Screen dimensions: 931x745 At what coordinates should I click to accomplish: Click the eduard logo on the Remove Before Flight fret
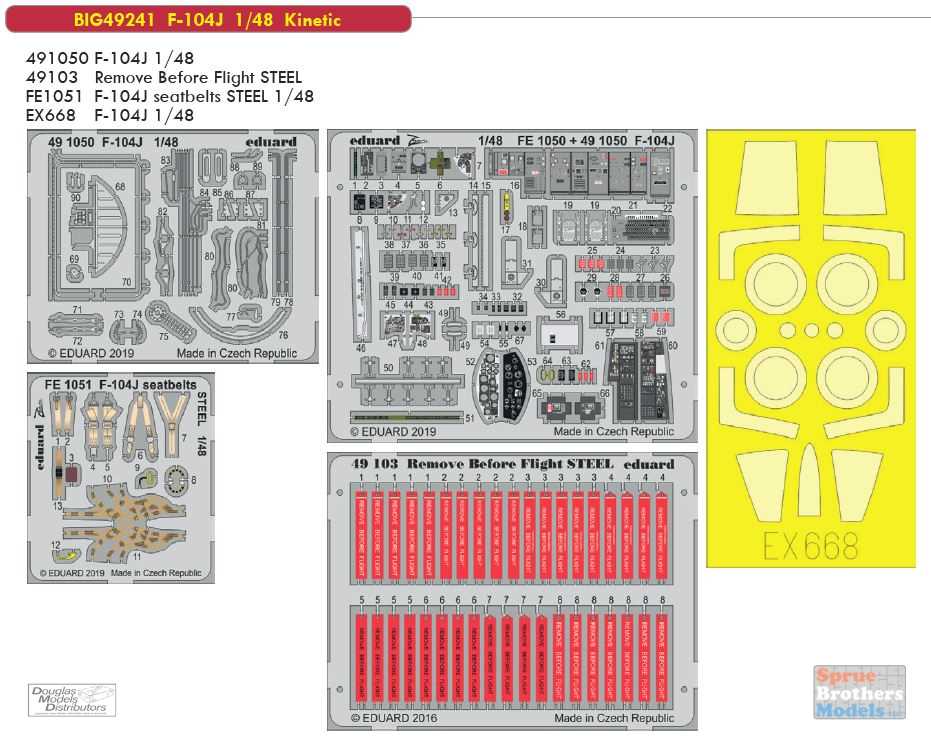coord(649,464)
